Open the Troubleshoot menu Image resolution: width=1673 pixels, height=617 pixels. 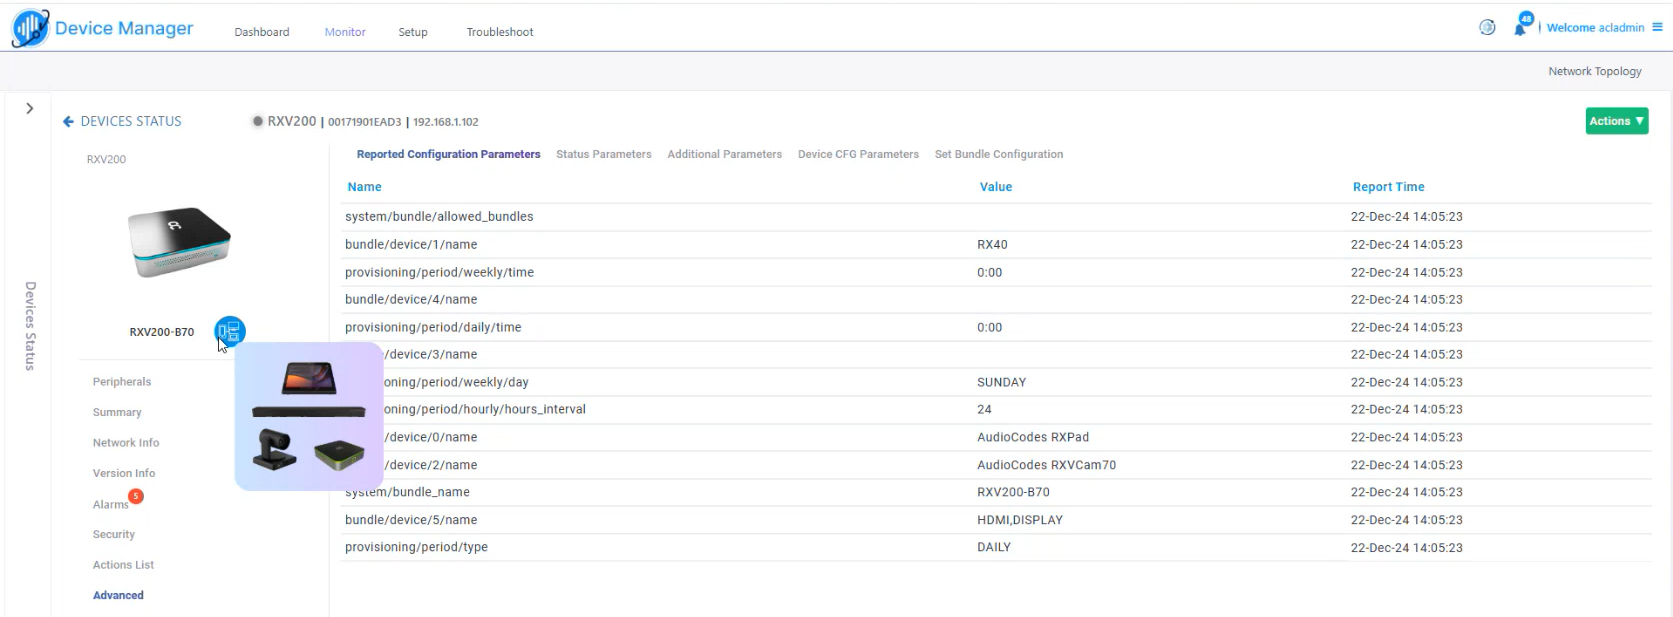(x=500, y=32)
